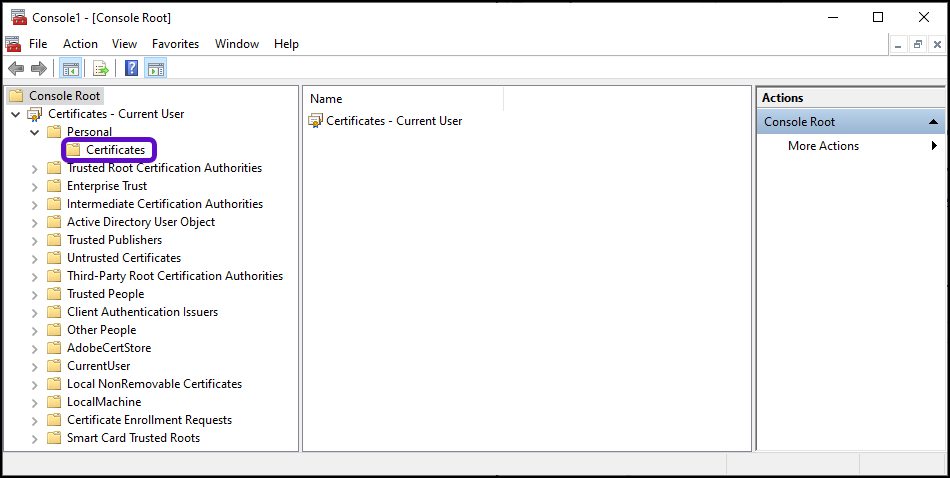Collapse the Personal folder node
The width and height of the screenshot is (950, 478).
(35, 132)
